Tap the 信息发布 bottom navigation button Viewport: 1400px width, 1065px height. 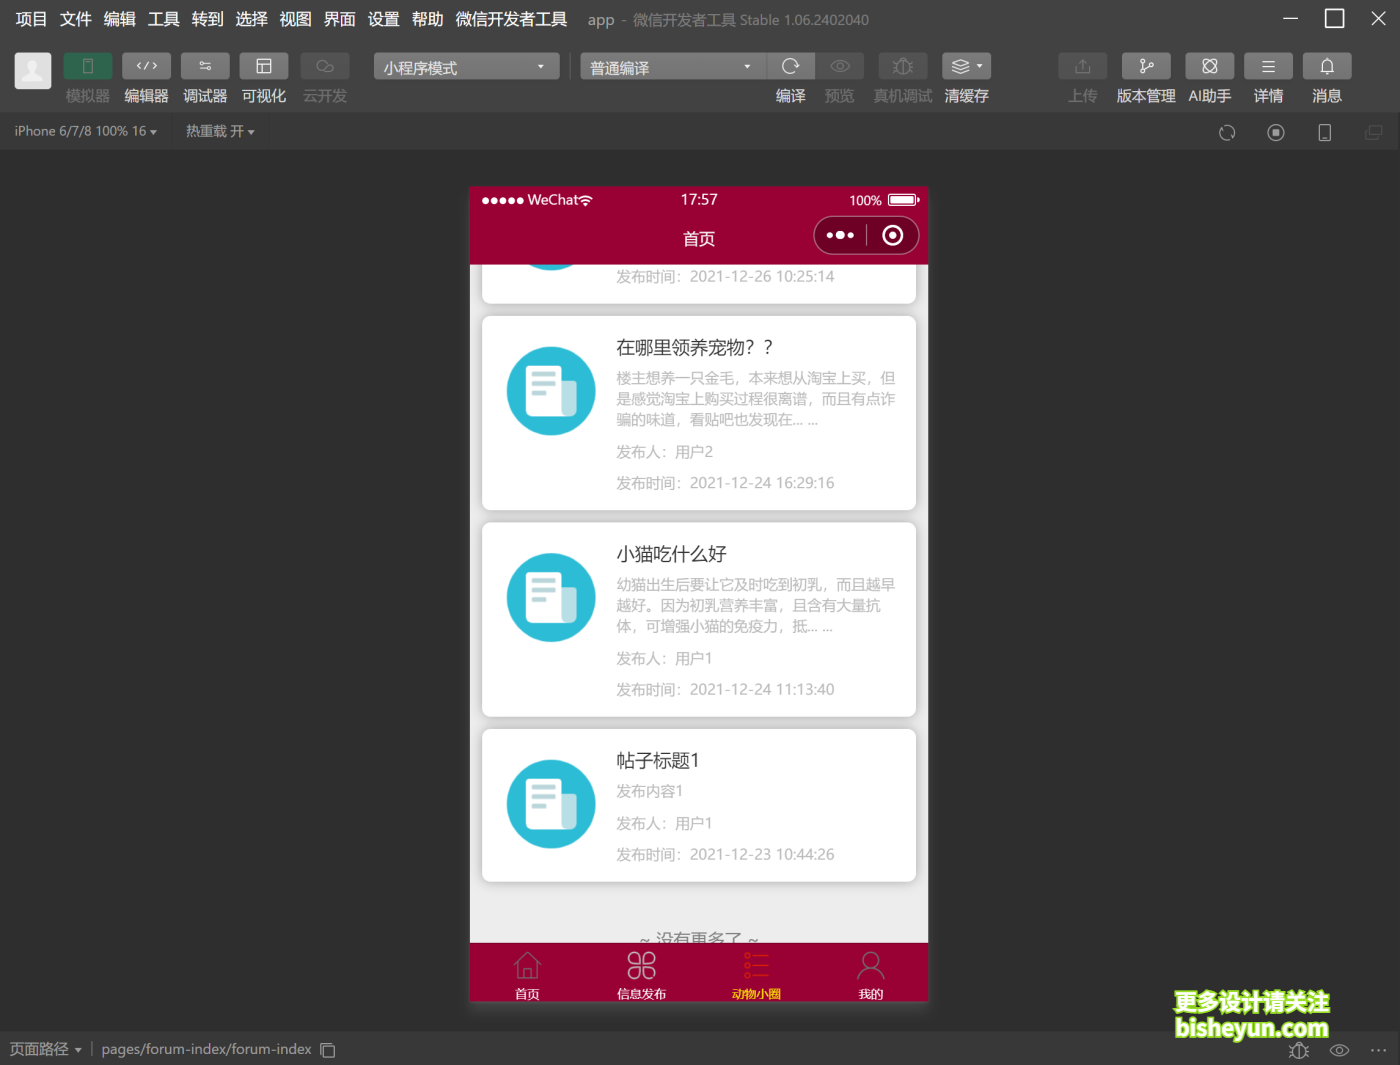point(641,973)
